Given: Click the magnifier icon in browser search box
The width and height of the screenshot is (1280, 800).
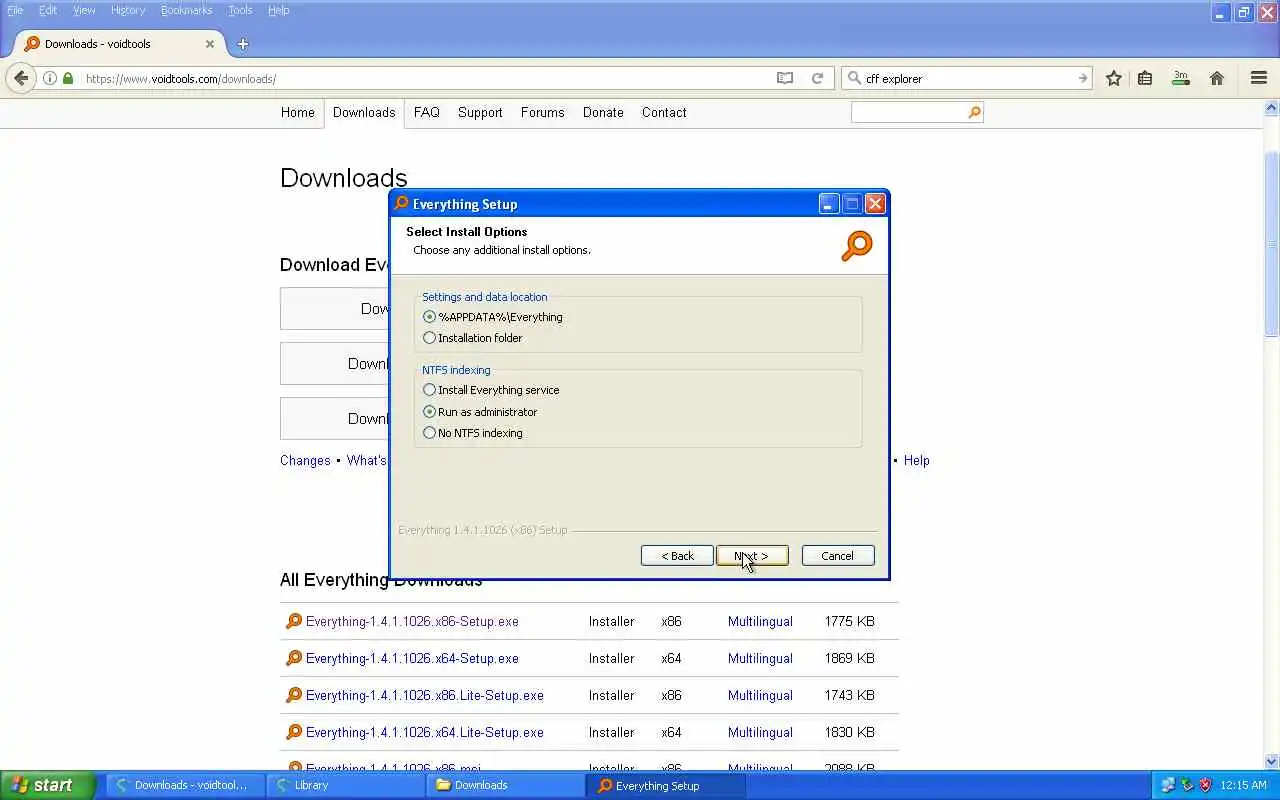Looking at the screenshot, I should (854, 78).
